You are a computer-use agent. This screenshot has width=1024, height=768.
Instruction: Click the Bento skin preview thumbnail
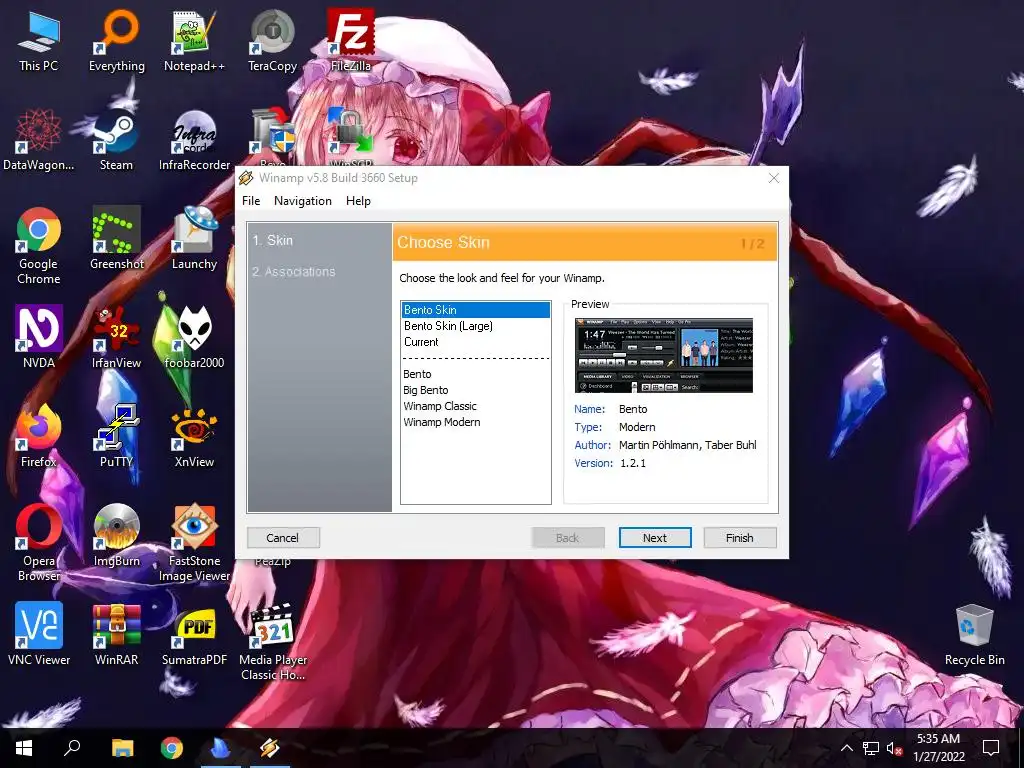click(x=664, y=355)
